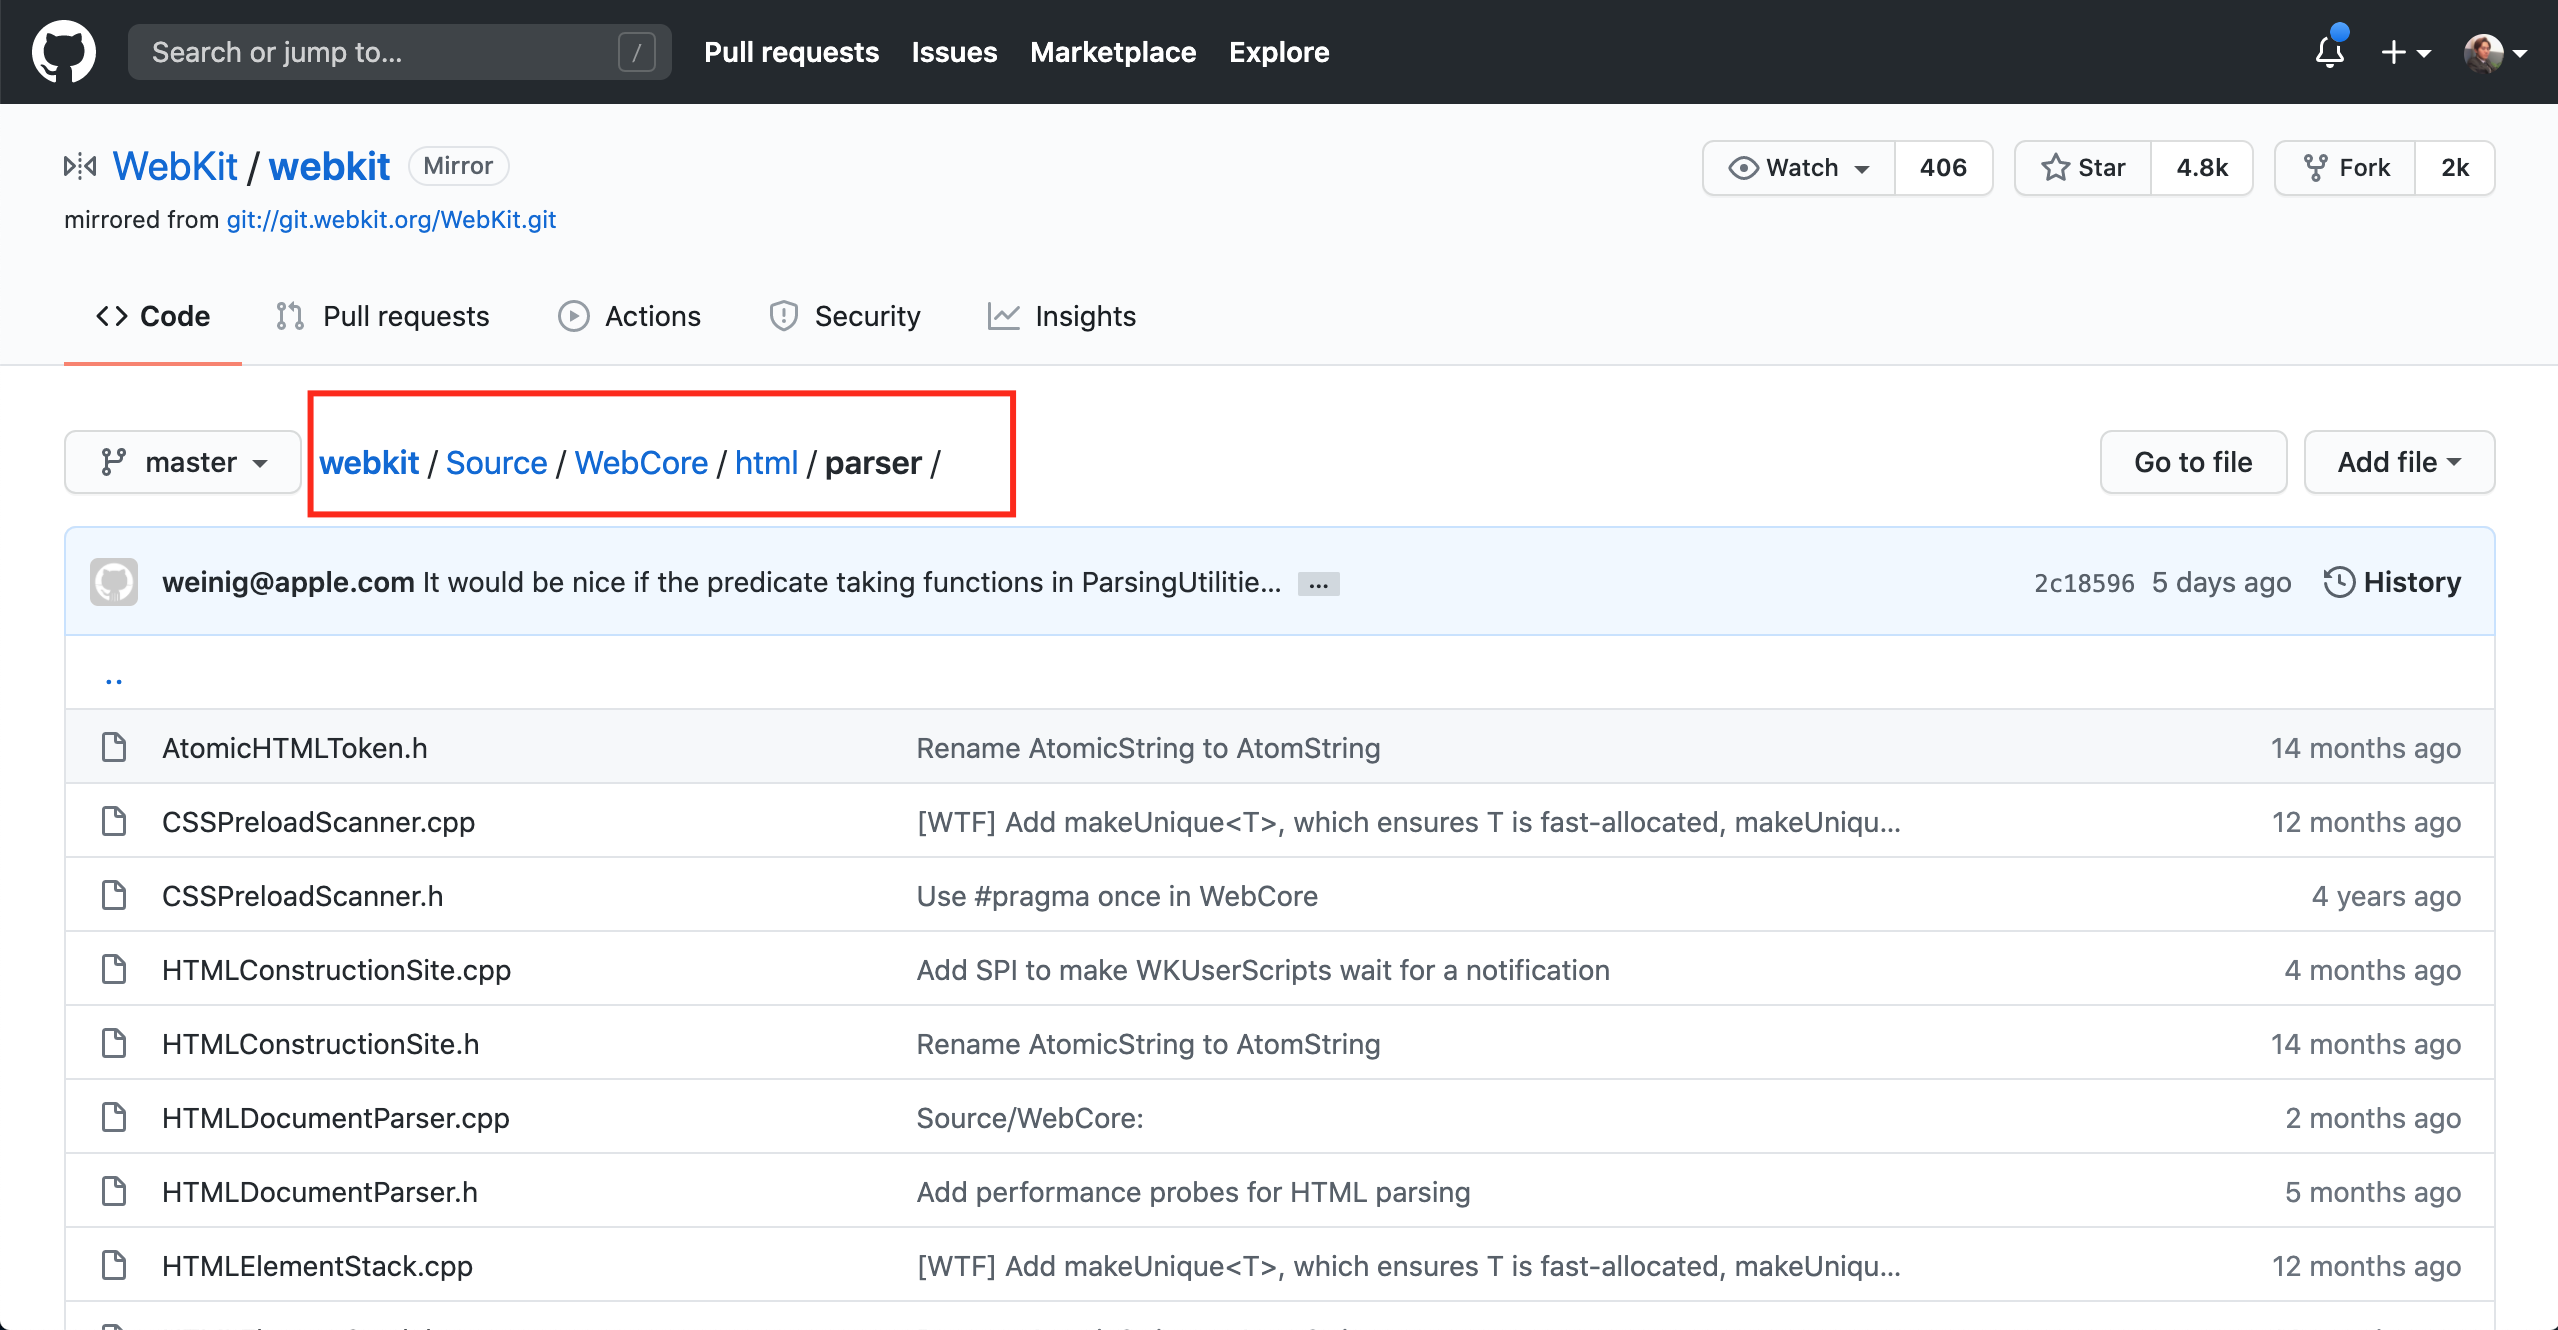Switch to the Actions tab
Viewport: 2558px width, 1330px height.
click(x=630, y=316)
